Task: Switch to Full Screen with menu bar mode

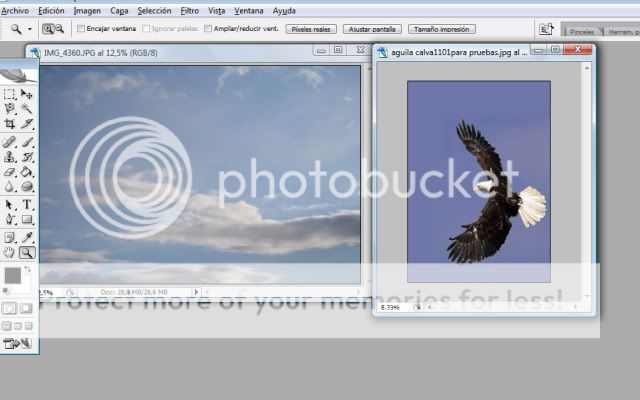Action: point(18,326)
